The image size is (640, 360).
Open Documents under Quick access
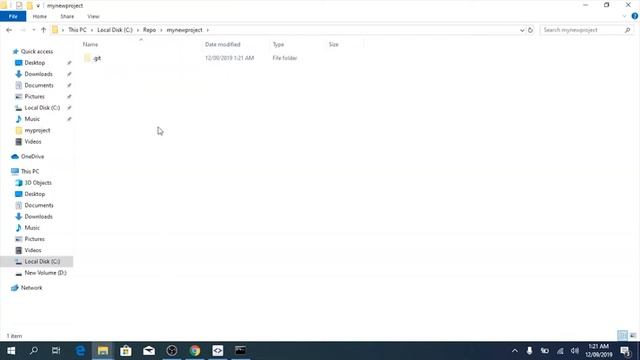[x=39, y=85]
